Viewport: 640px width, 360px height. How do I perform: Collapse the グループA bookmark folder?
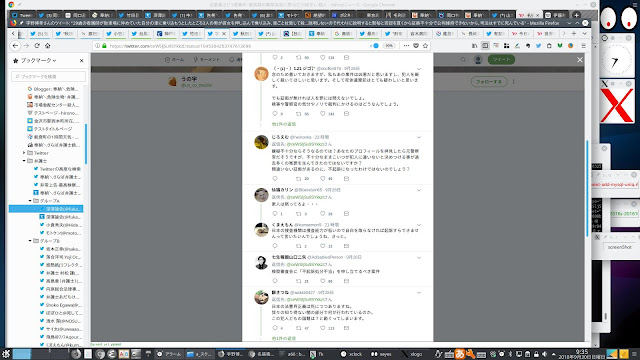[x=30, y=200]
